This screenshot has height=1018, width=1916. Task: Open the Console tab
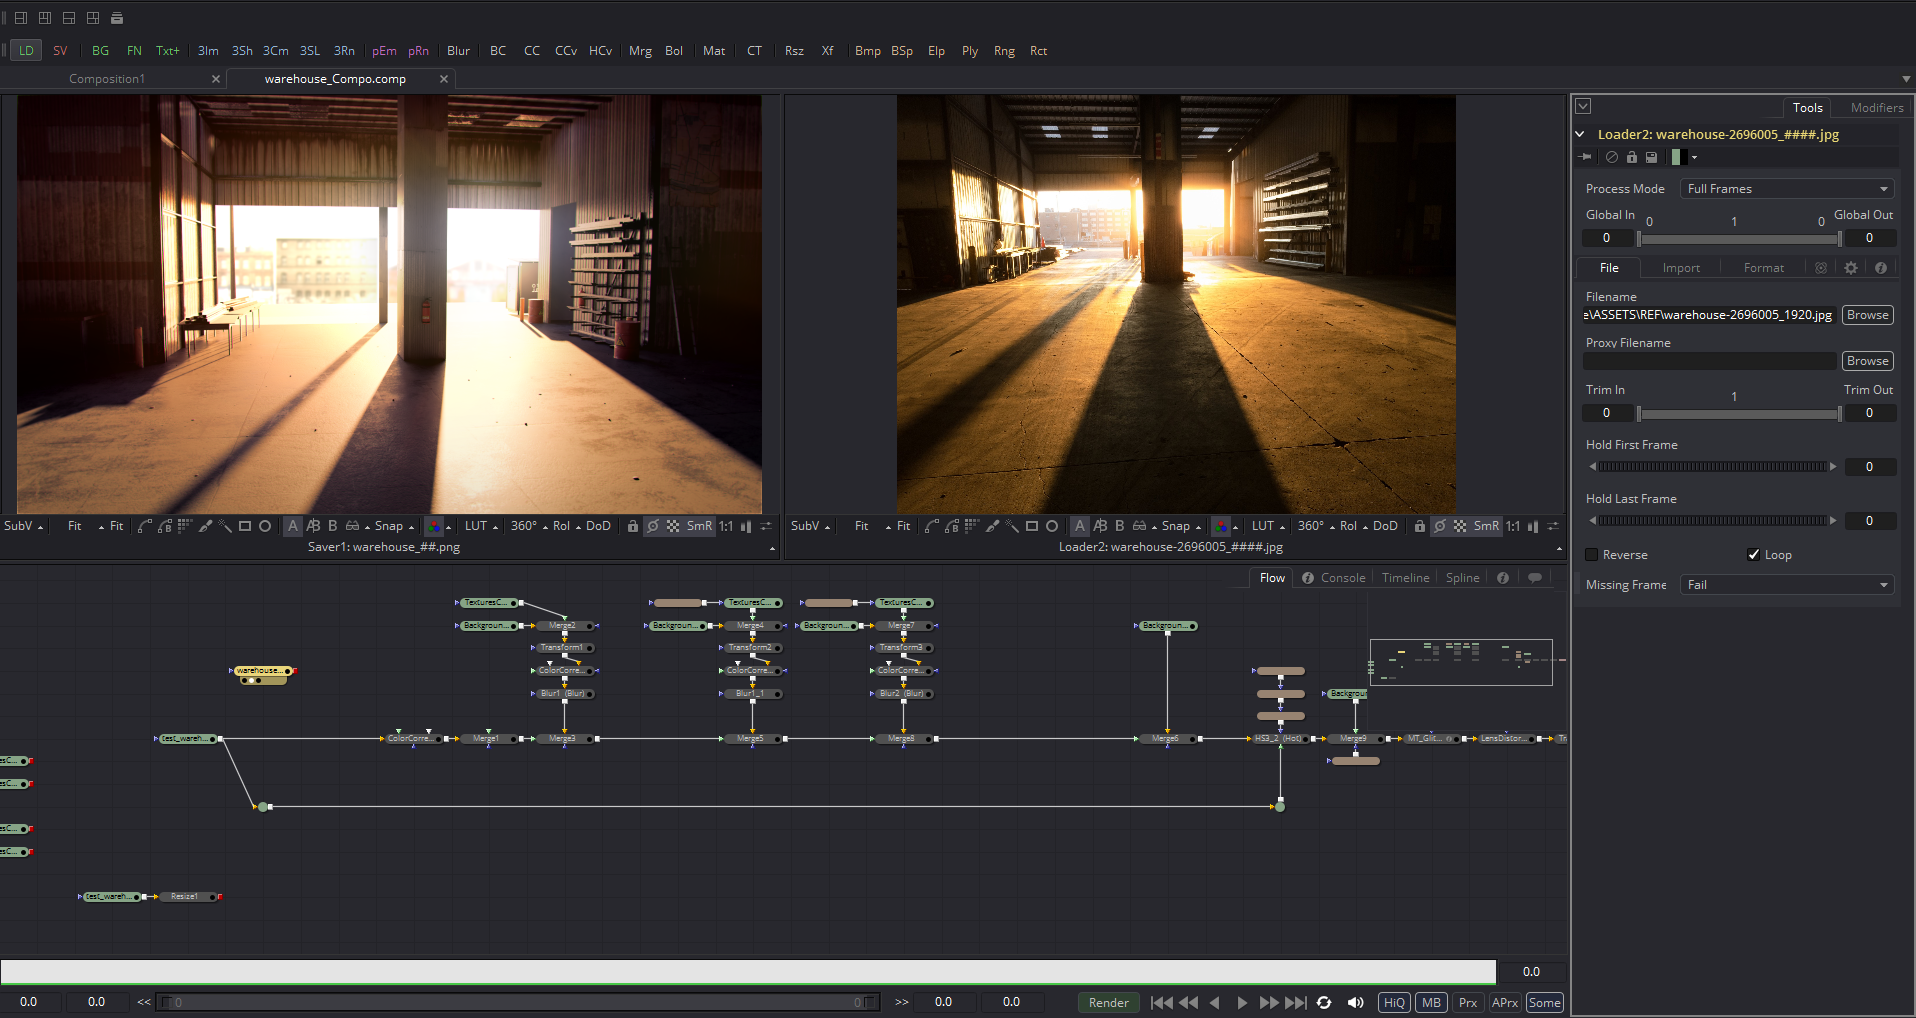[1342, 578]
